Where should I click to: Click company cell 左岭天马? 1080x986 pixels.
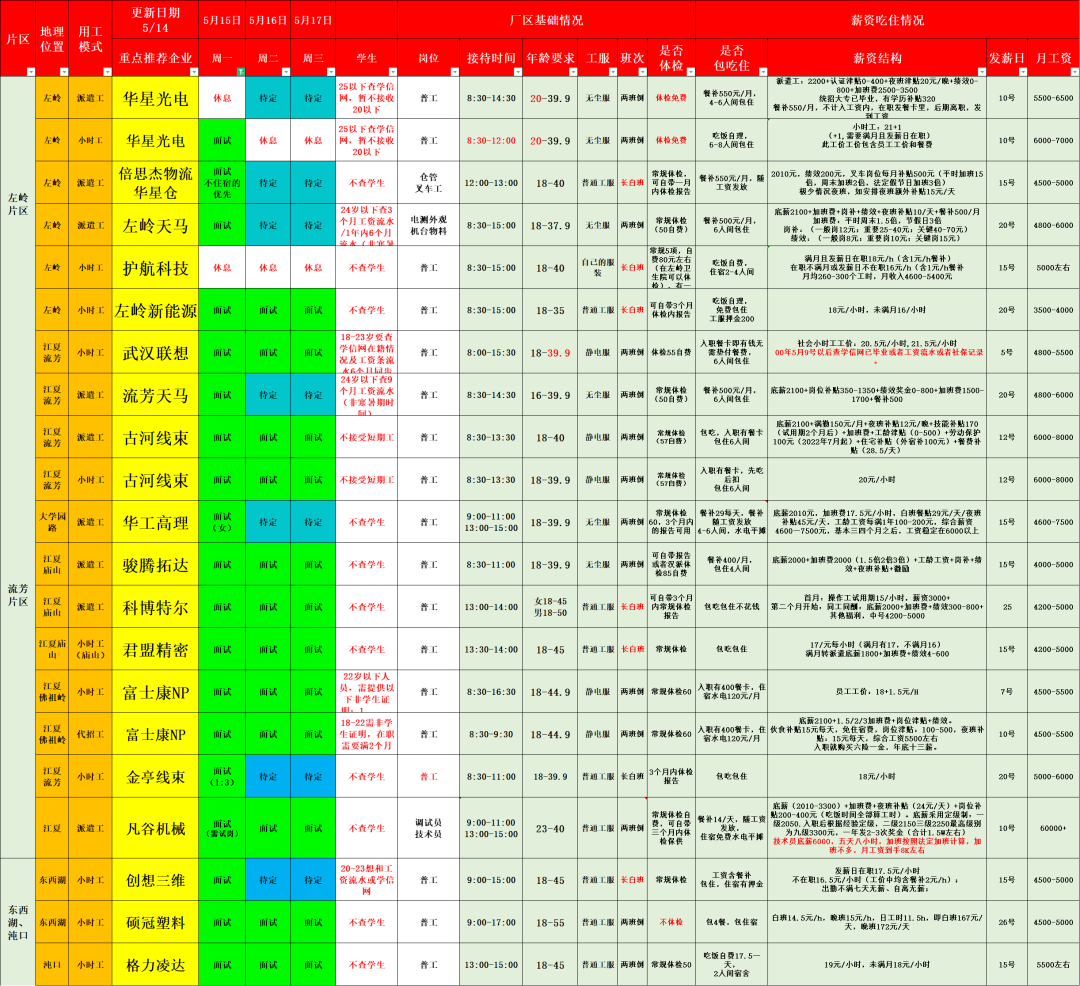(x=155, y=225)
